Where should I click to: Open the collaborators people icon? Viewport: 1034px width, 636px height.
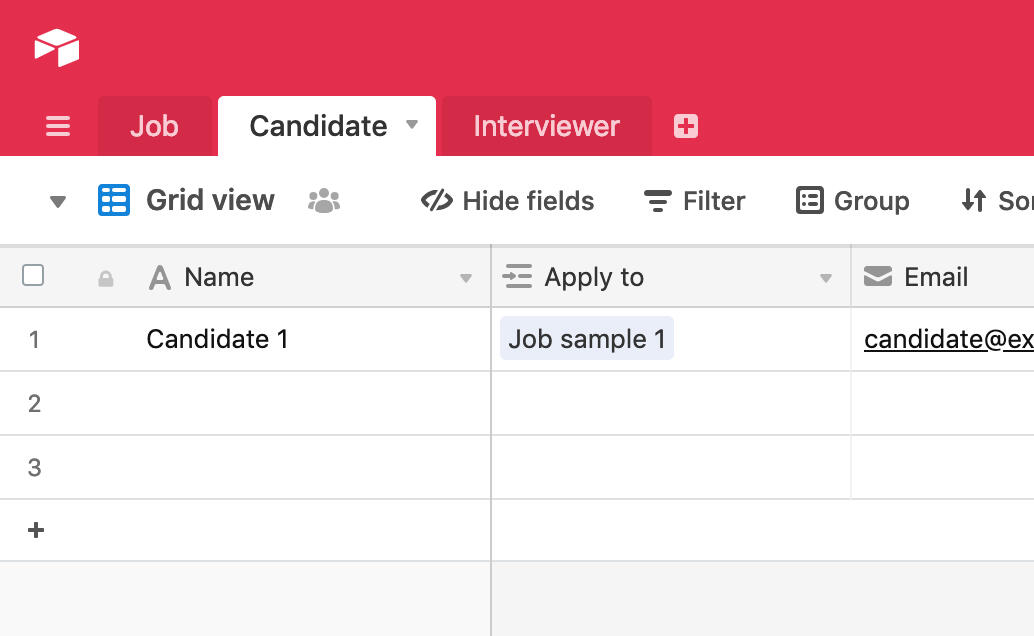pos(324,201)
